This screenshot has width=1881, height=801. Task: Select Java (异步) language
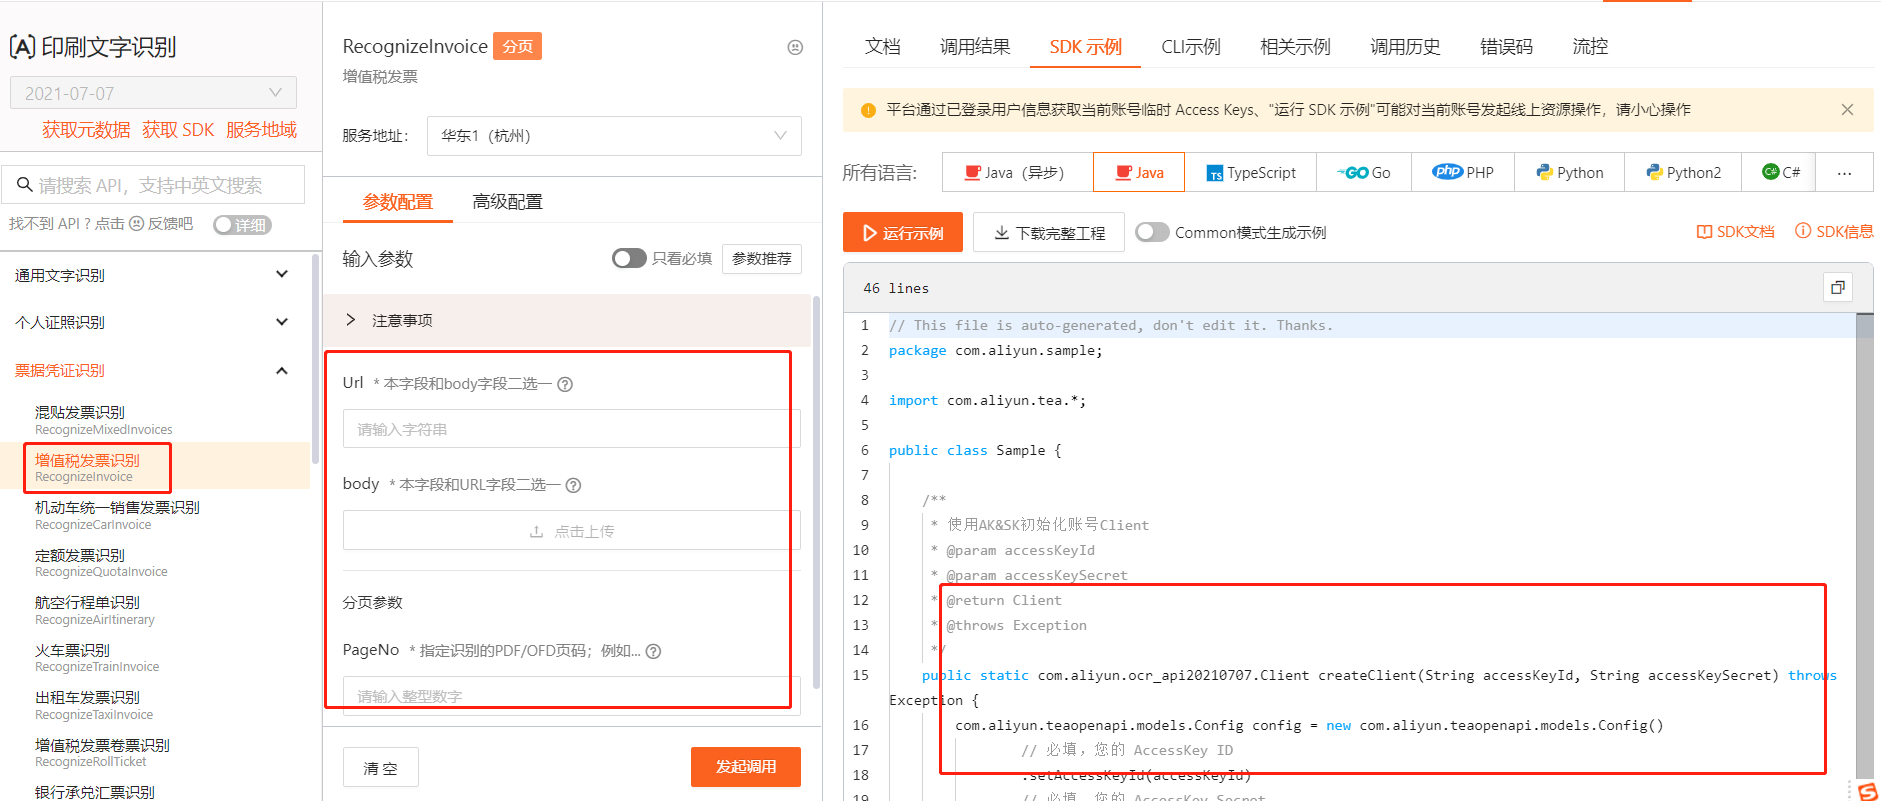[1017, 173]
